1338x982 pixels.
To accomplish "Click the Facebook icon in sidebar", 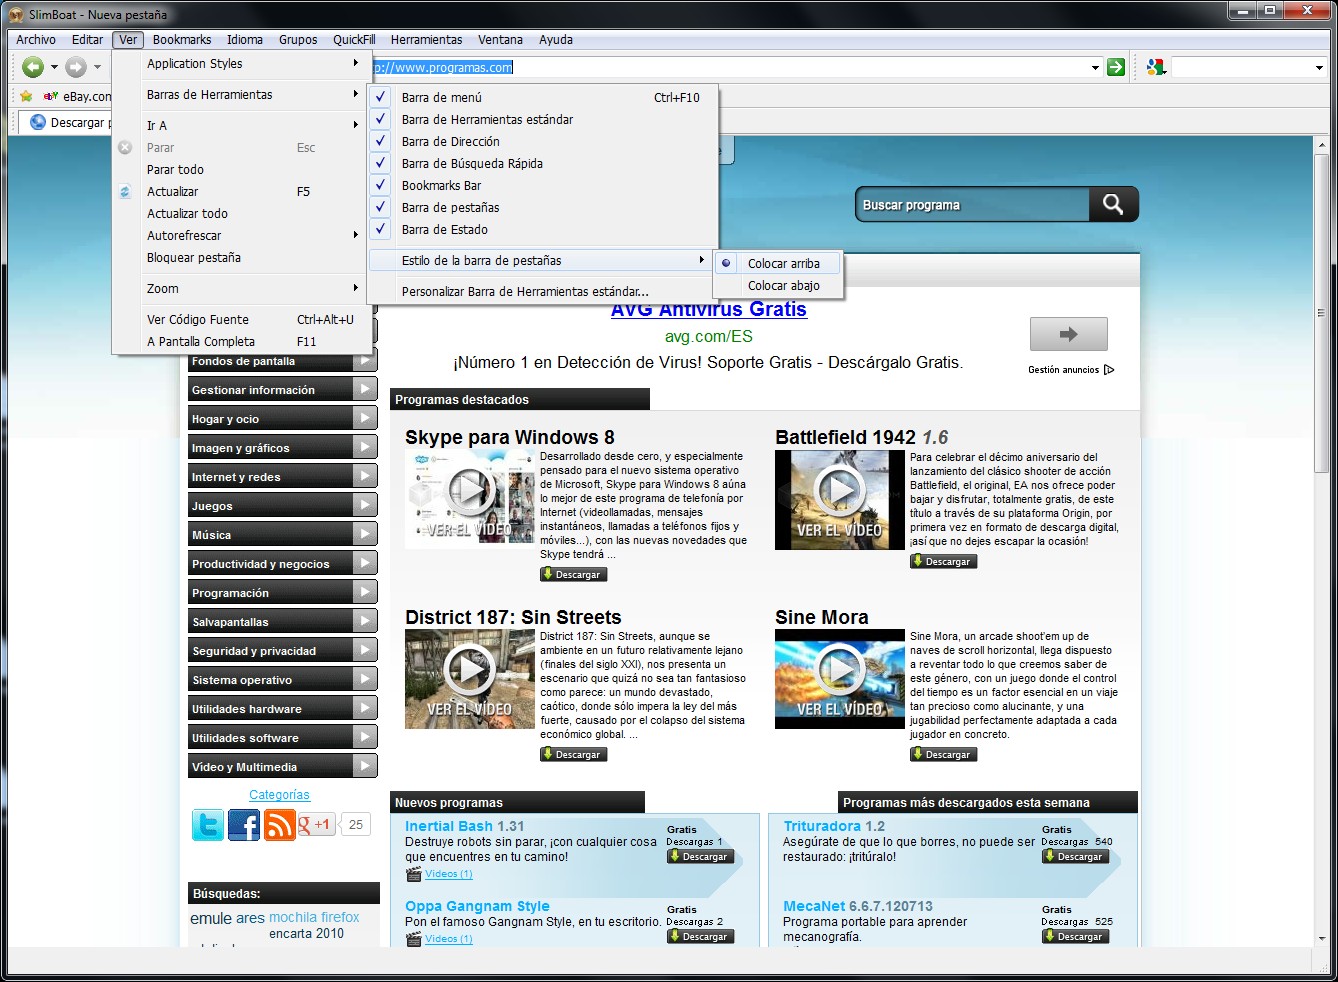I will pos(244,825).
